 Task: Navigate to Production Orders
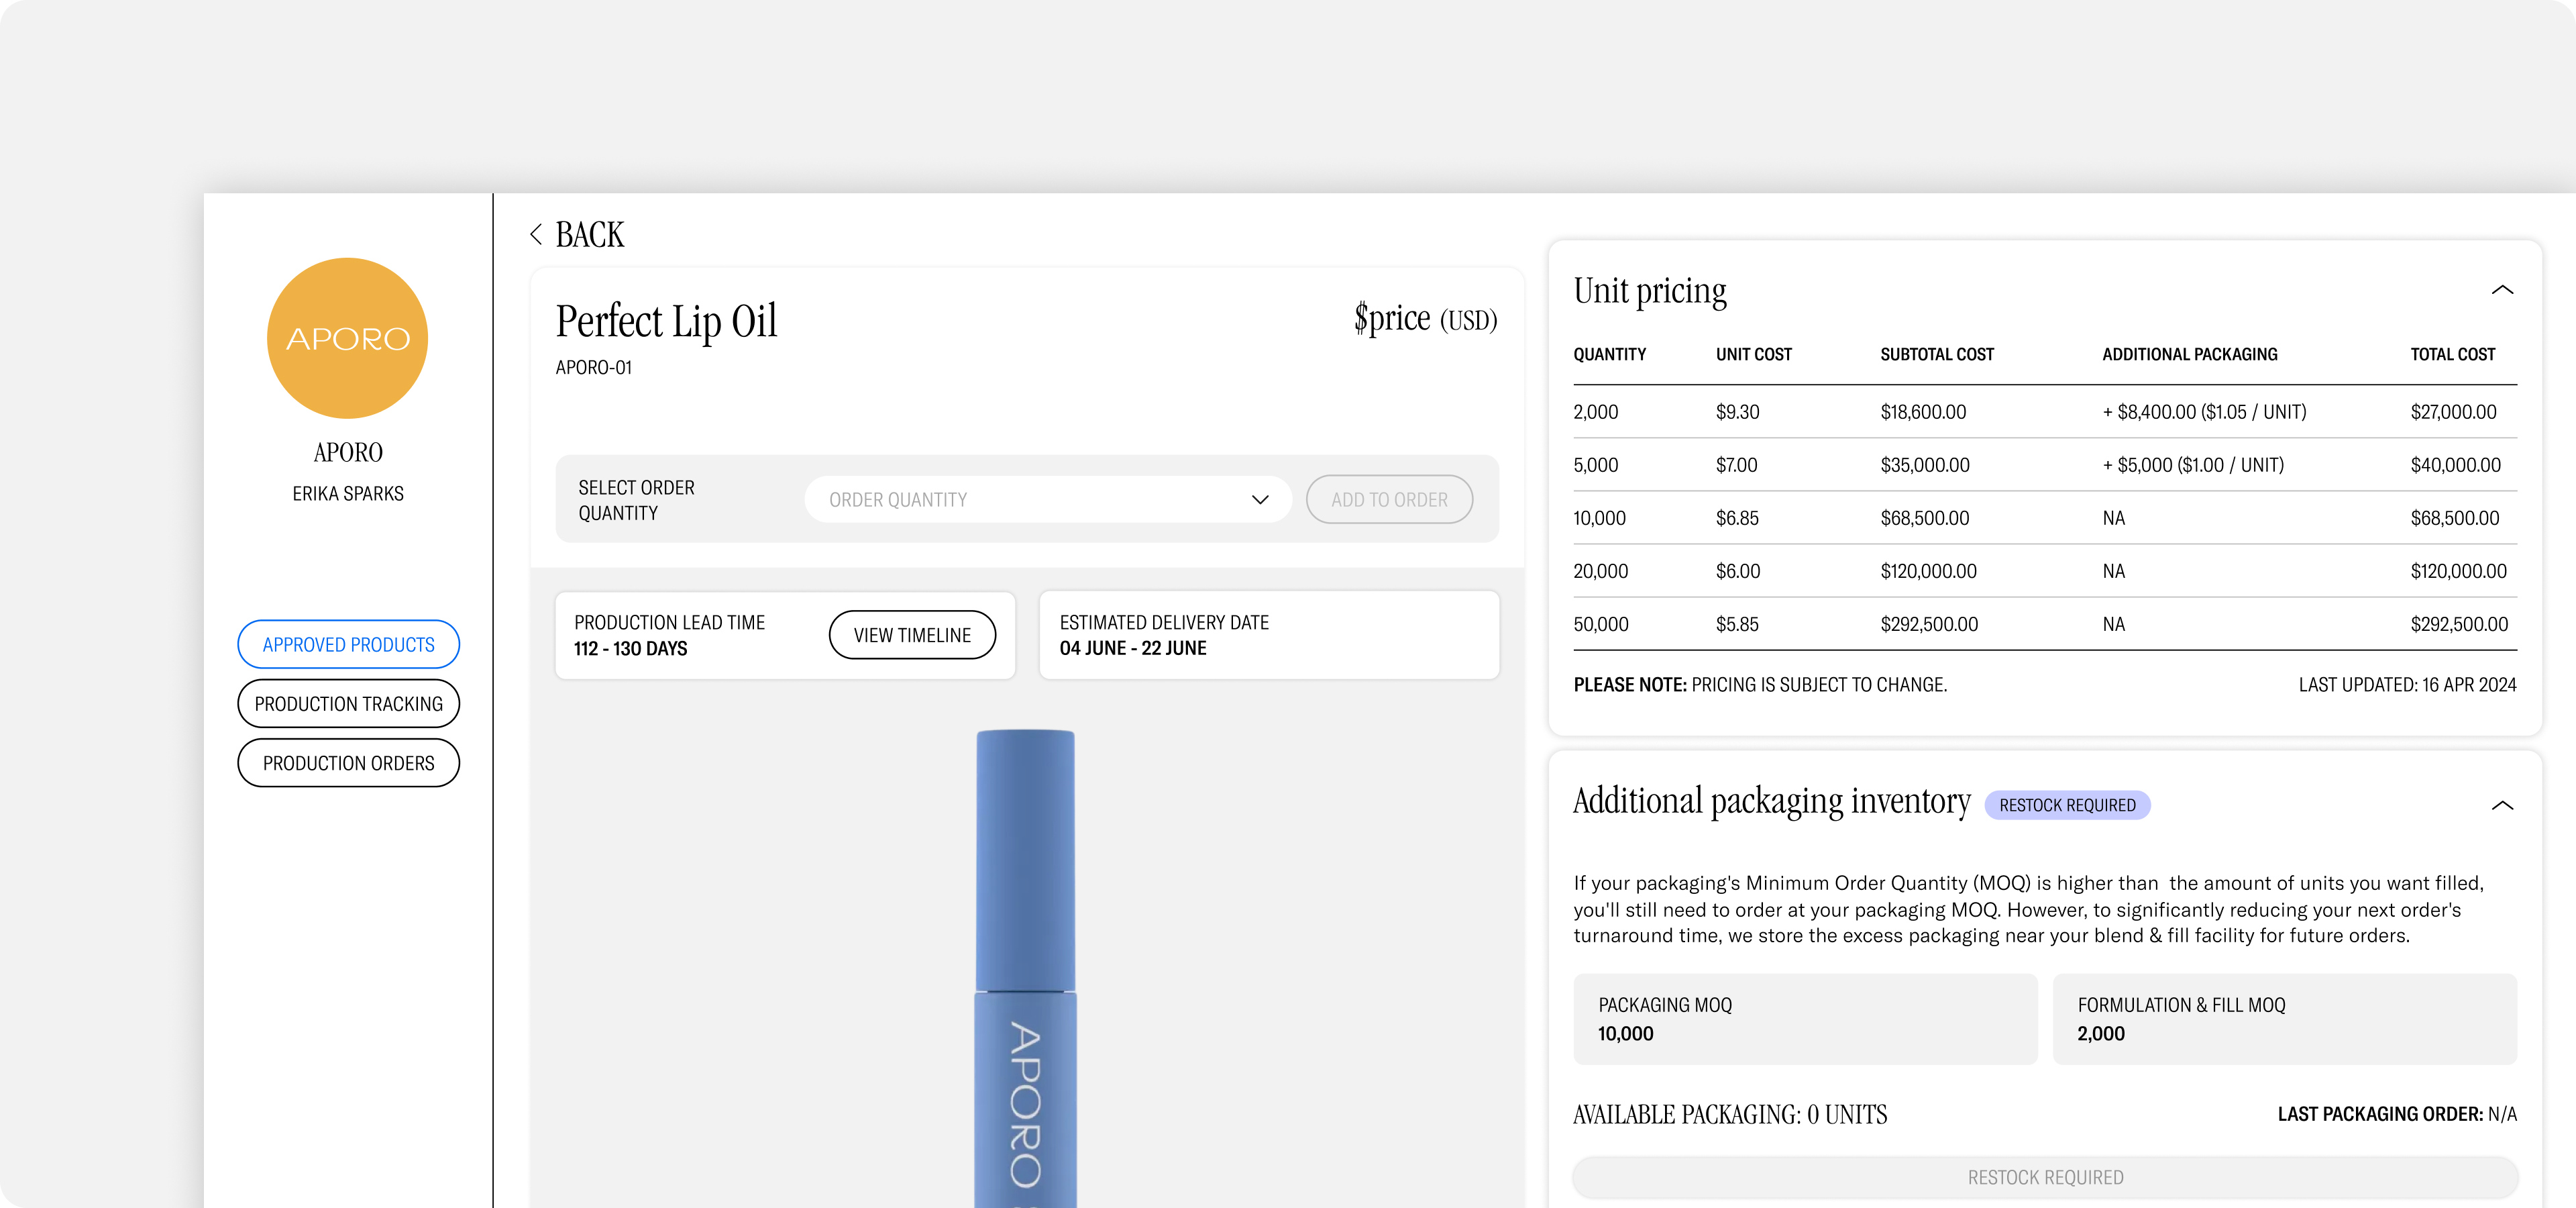(x=348, y=763)
